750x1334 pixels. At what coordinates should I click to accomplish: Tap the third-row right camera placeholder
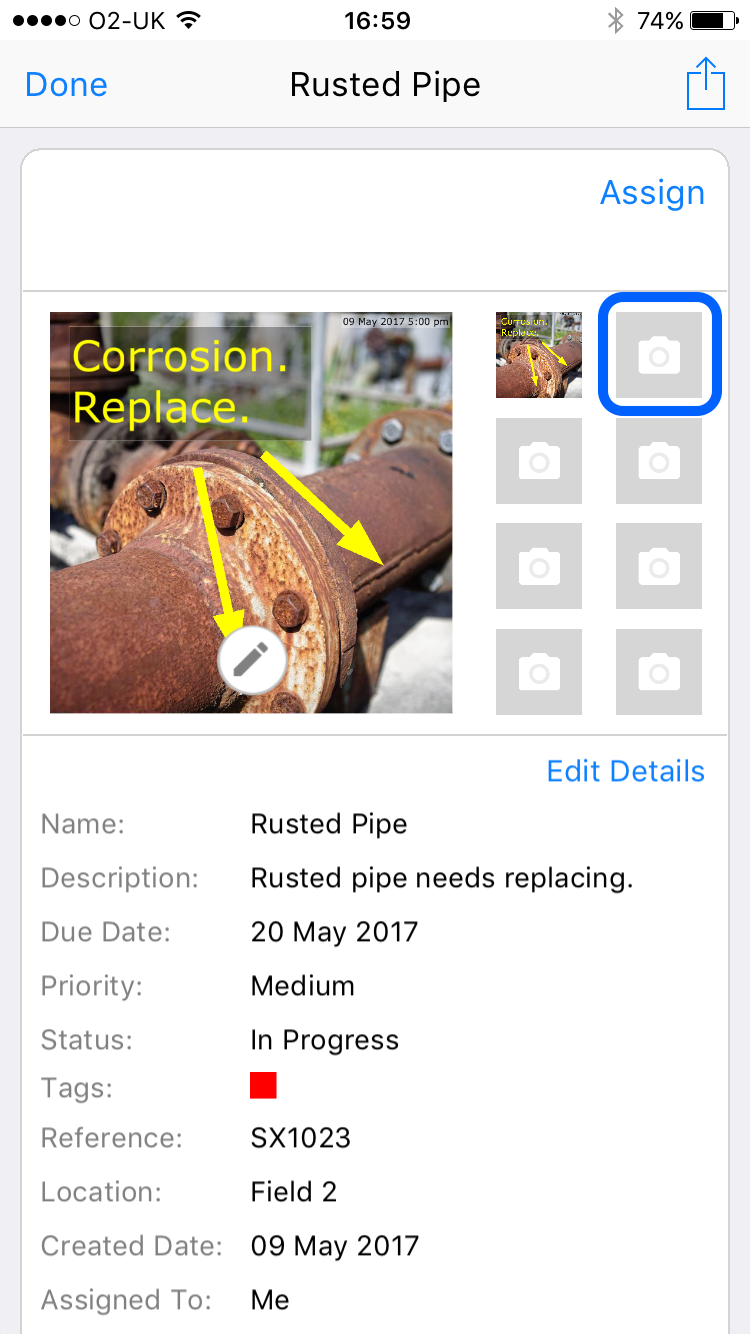click(x=659, y=566)
